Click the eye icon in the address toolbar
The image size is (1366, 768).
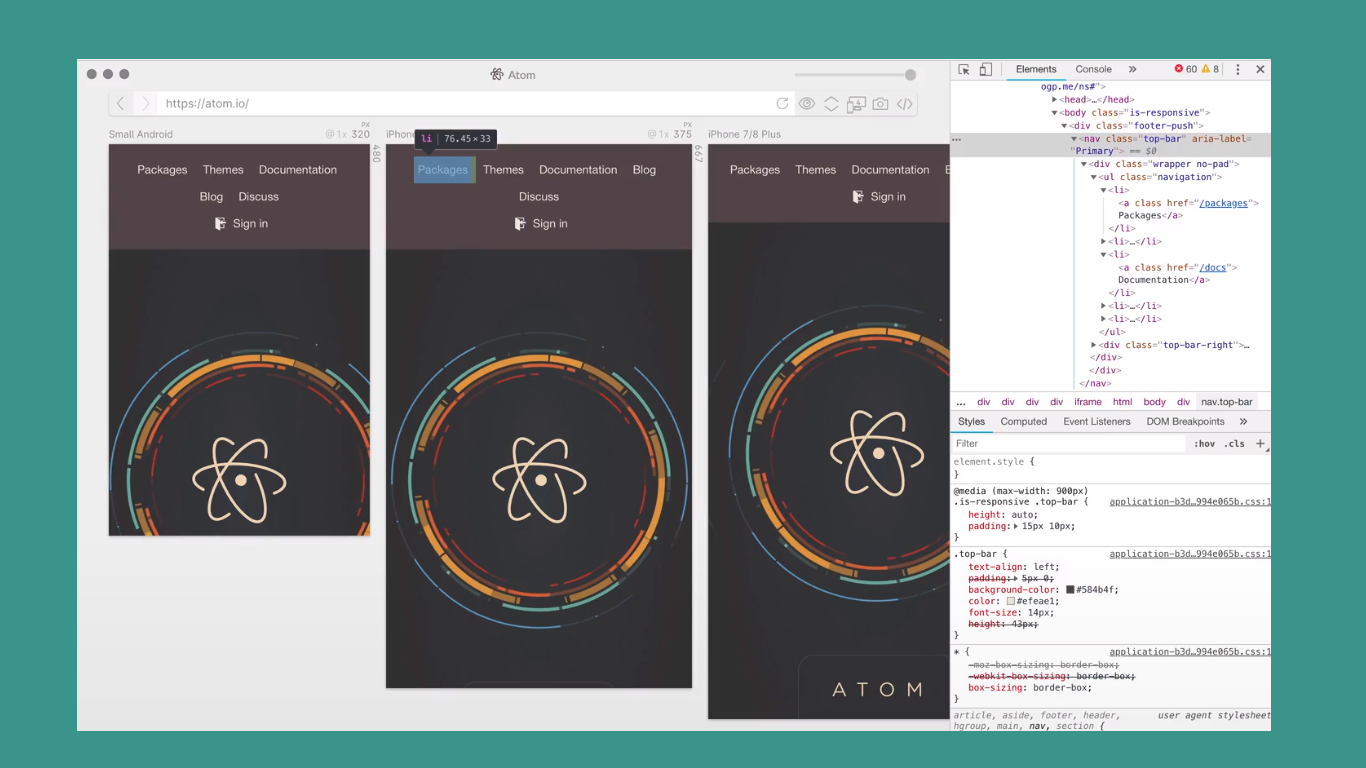click(806, 104)
